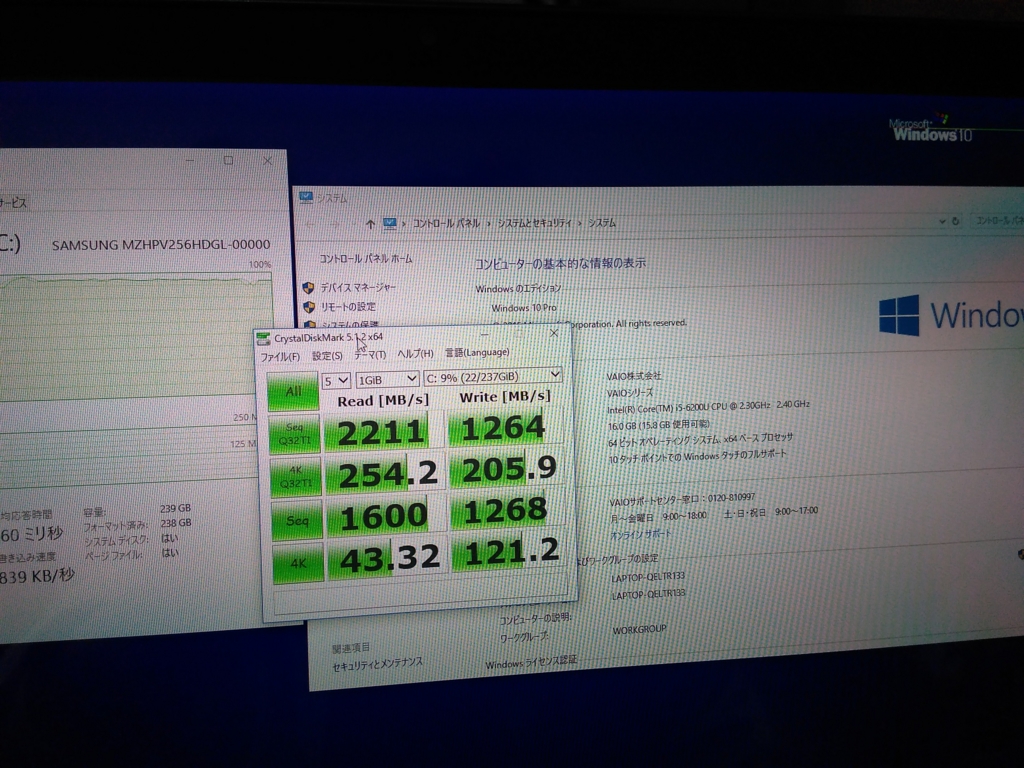Screen dimensions: 1024x768
Task: Close the Task Manager window
Action: click(x=267, y=160)
